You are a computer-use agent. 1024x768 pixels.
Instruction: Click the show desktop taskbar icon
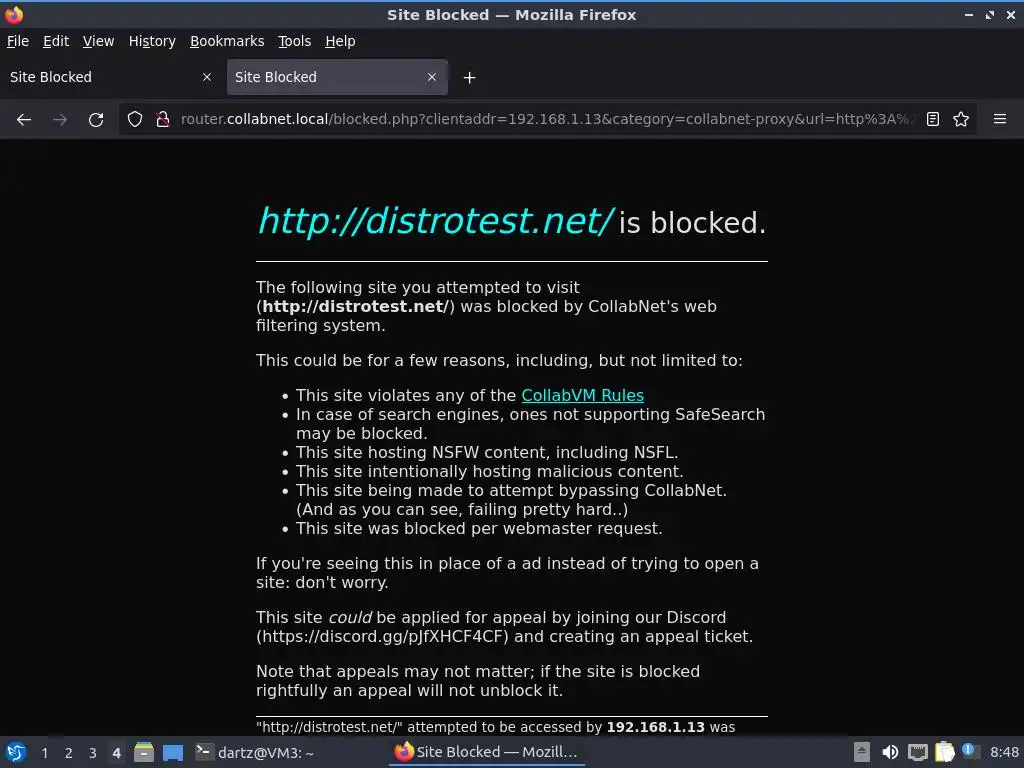click(x=172, y=753)
